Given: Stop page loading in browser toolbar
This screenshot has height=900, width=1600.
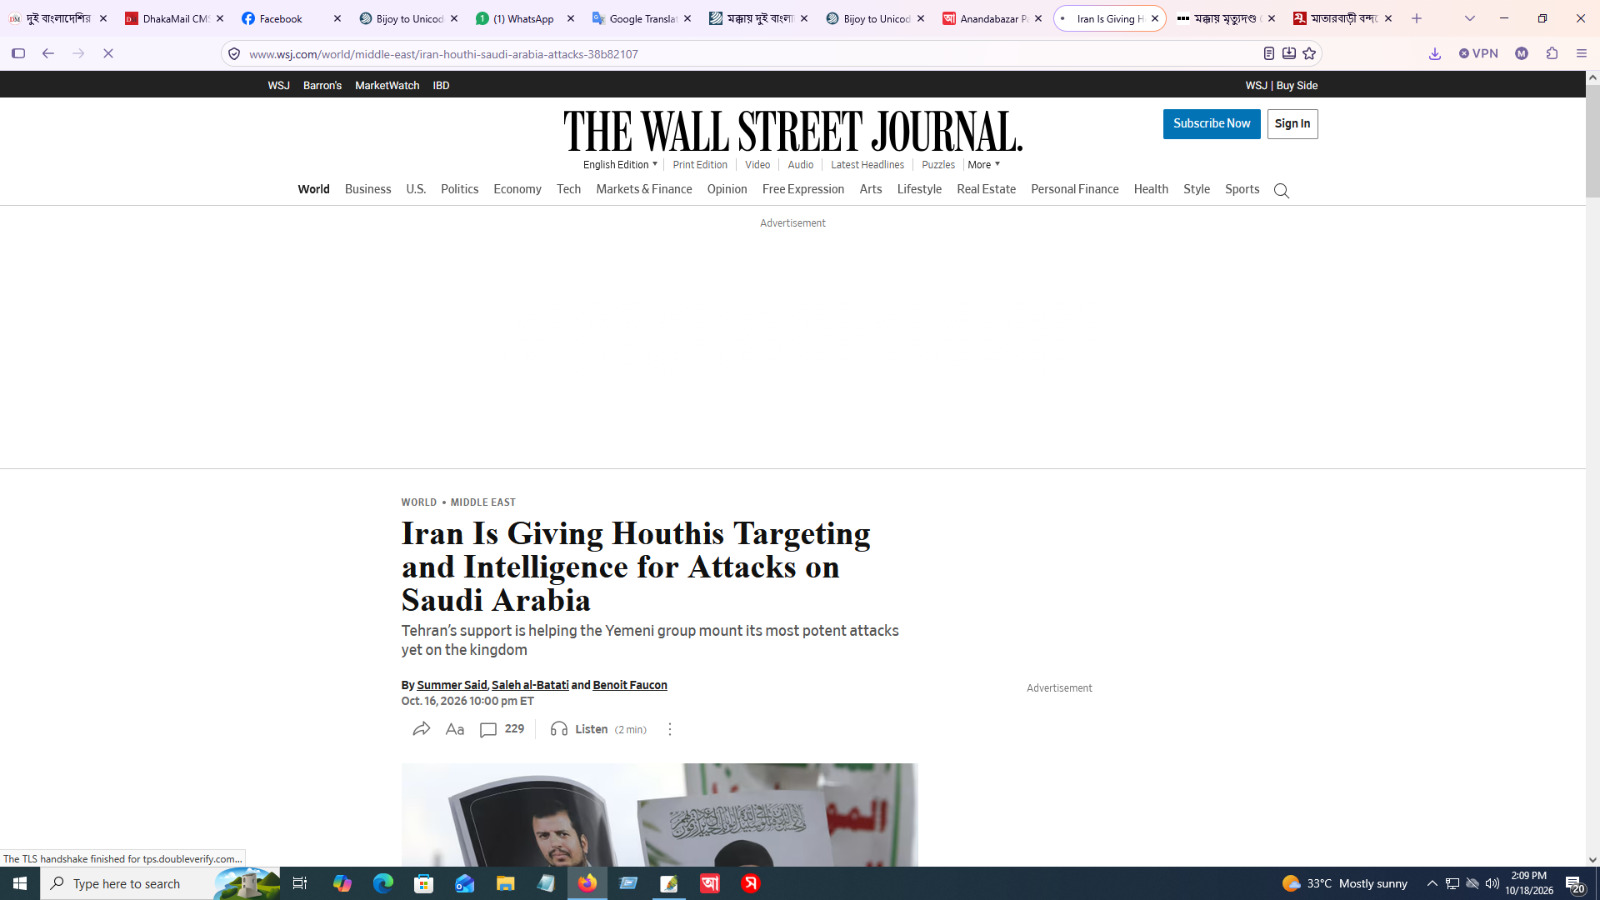Looking at the screenshot, I should pos(108,53).
